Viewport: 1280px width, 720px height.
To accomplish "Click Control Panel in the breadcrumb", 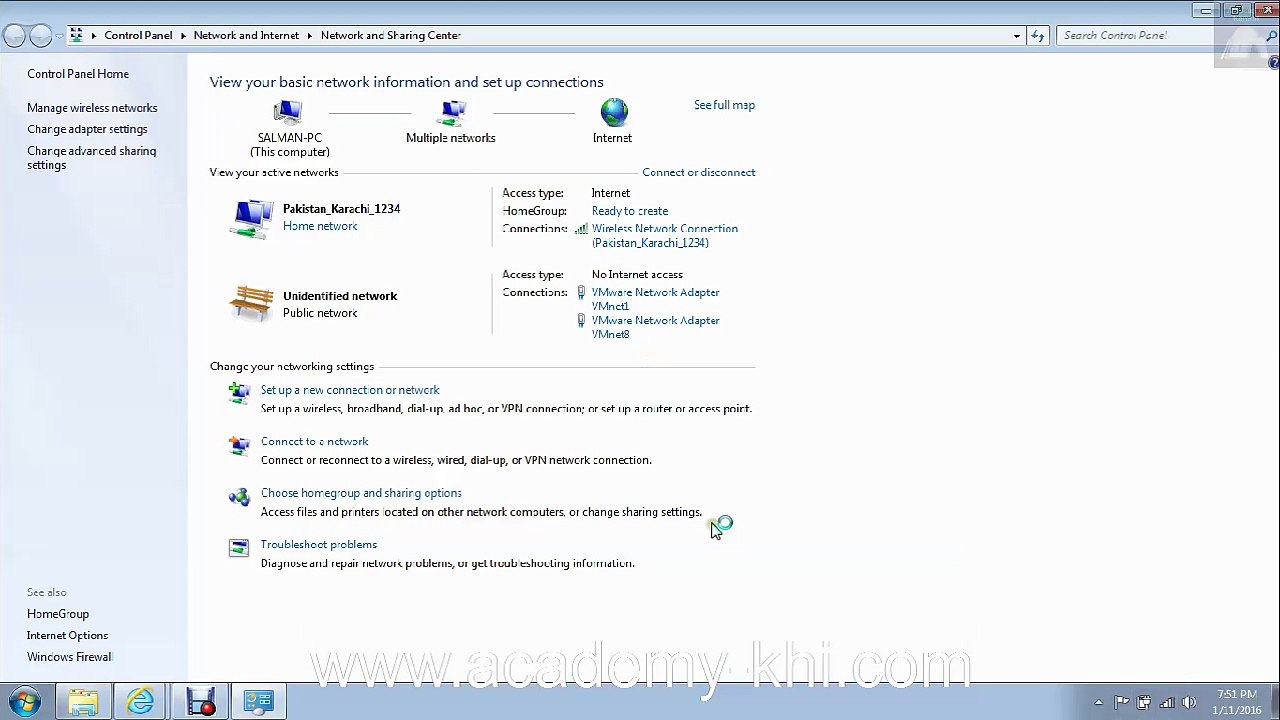I will pyautogui.click(x=138, y=35).
